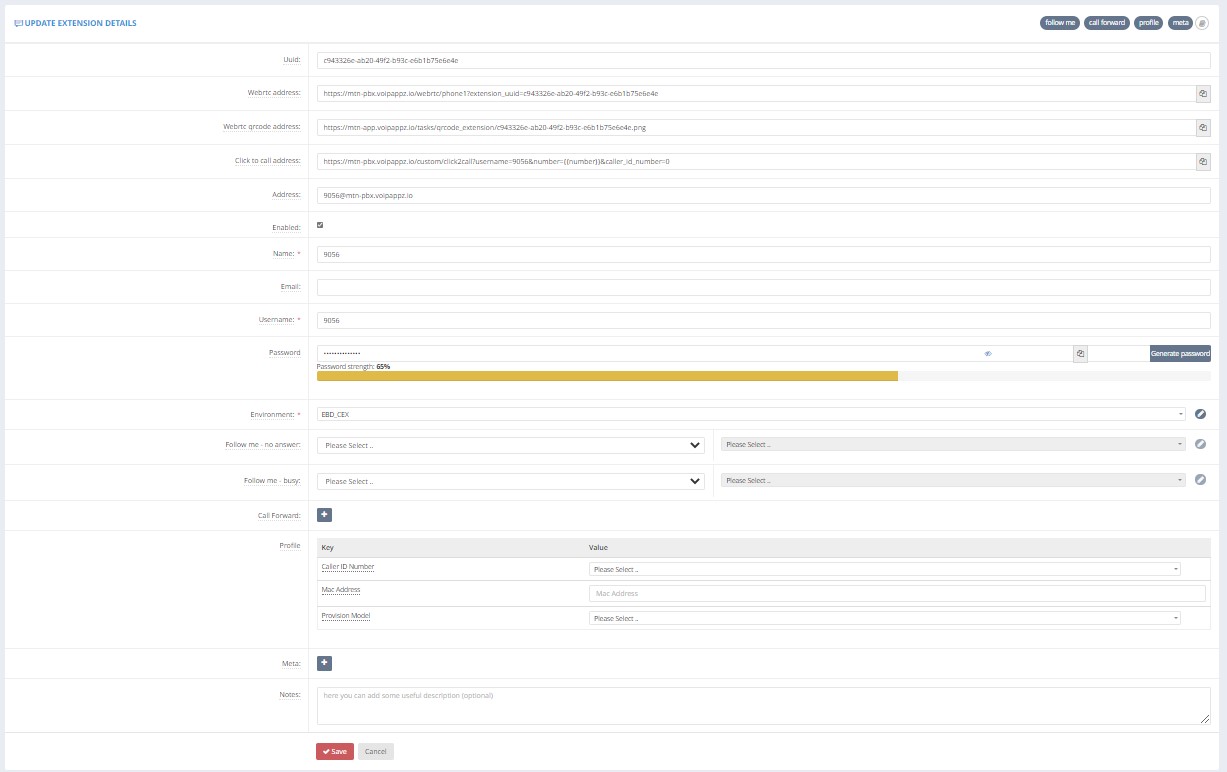Viewport: 1227px width, 772px height.
Task: Save the extension details
Action: 335,751
